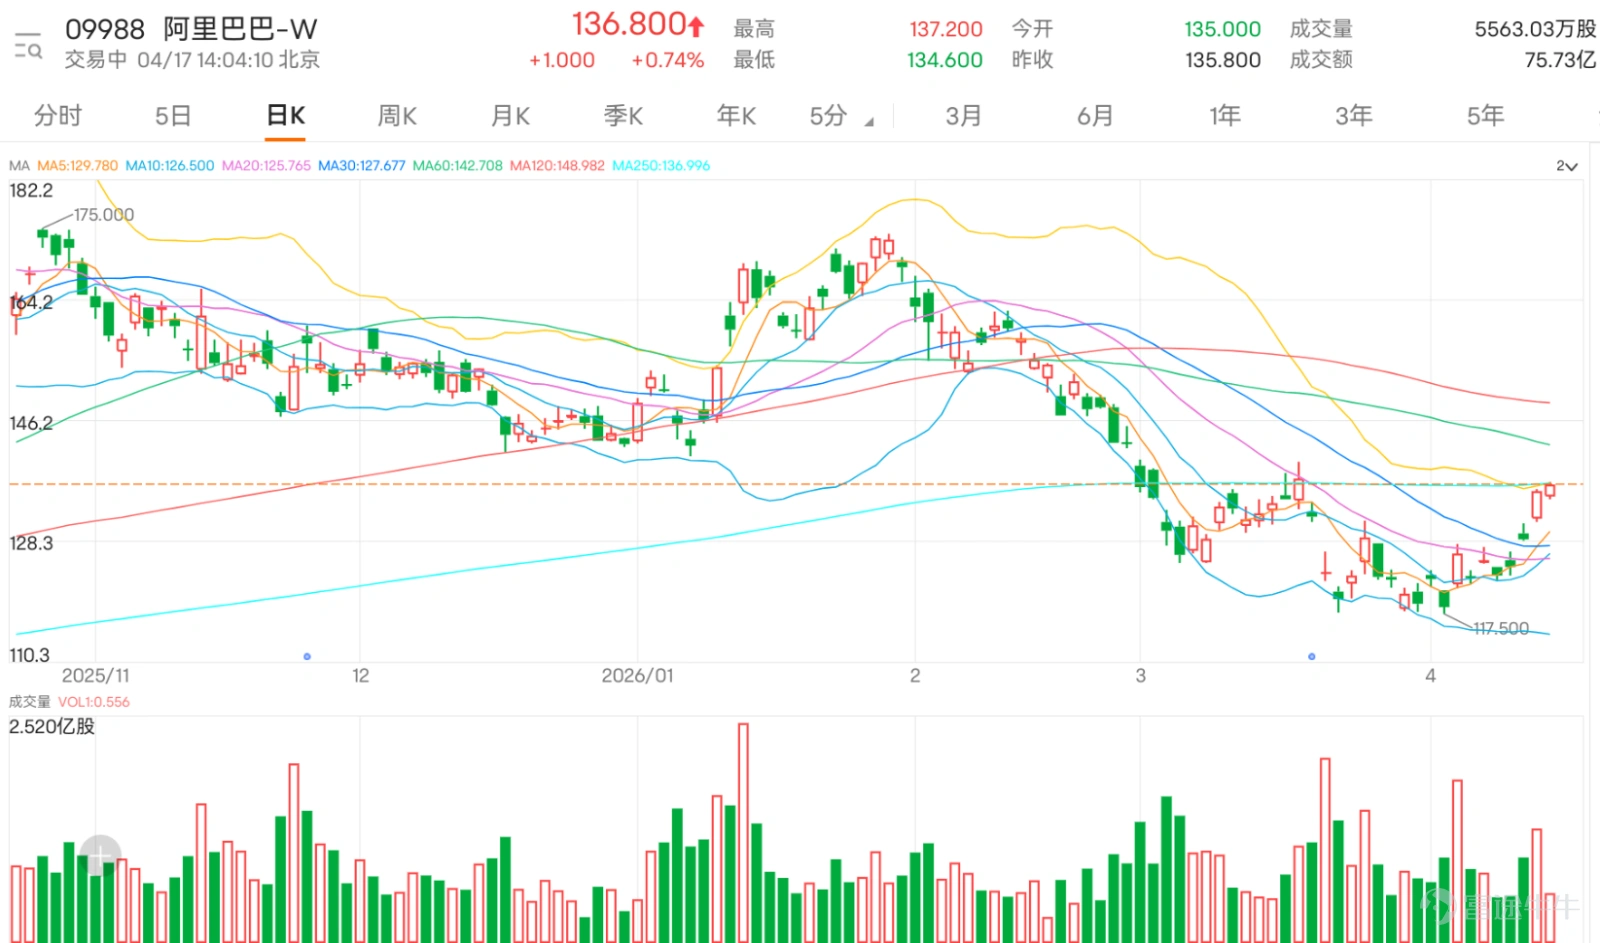
Task: Click the open price 135.000
Action: coord(1223,29)
